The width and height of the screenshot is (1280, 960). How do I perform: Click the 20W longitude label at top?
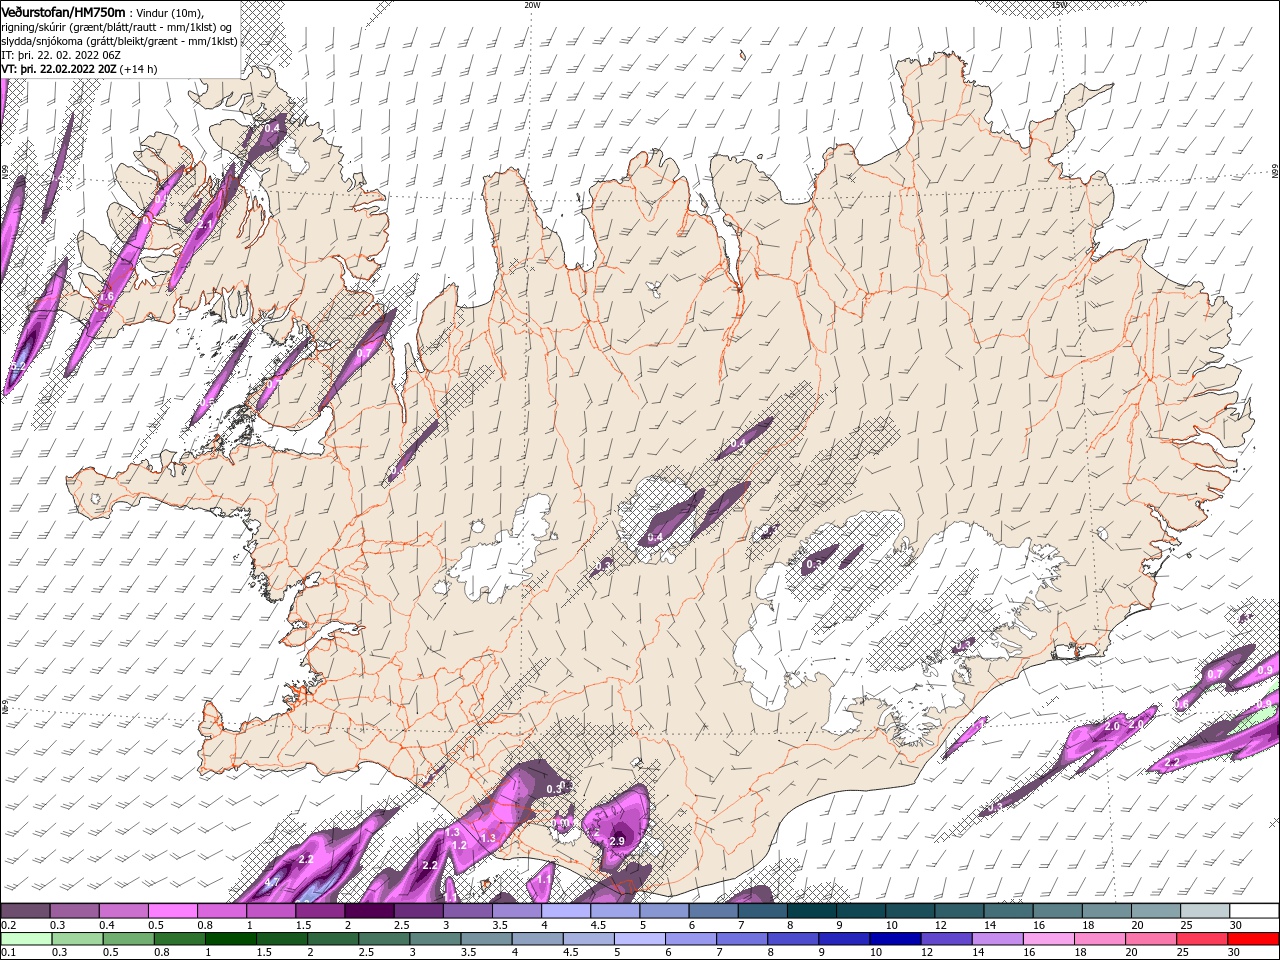coord(532,5)
